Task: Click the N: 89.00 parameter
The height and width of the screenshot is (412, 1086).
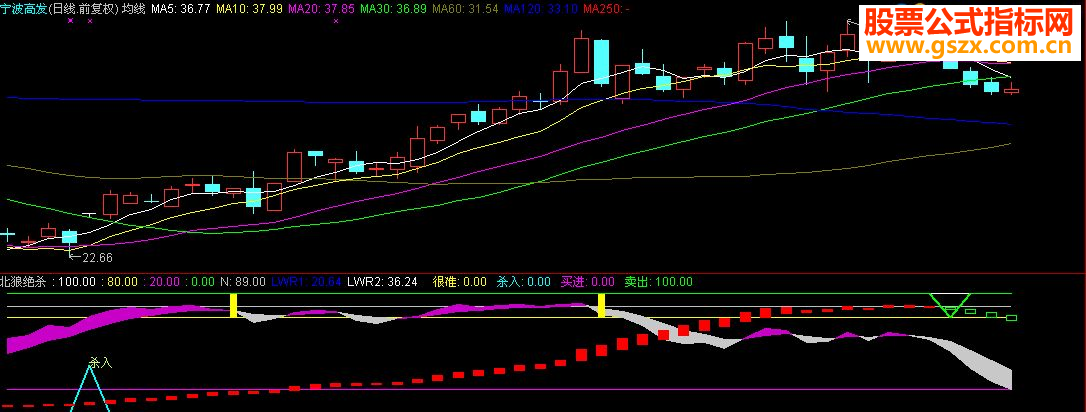Action: pyautogui.click(x=242, y=282)
